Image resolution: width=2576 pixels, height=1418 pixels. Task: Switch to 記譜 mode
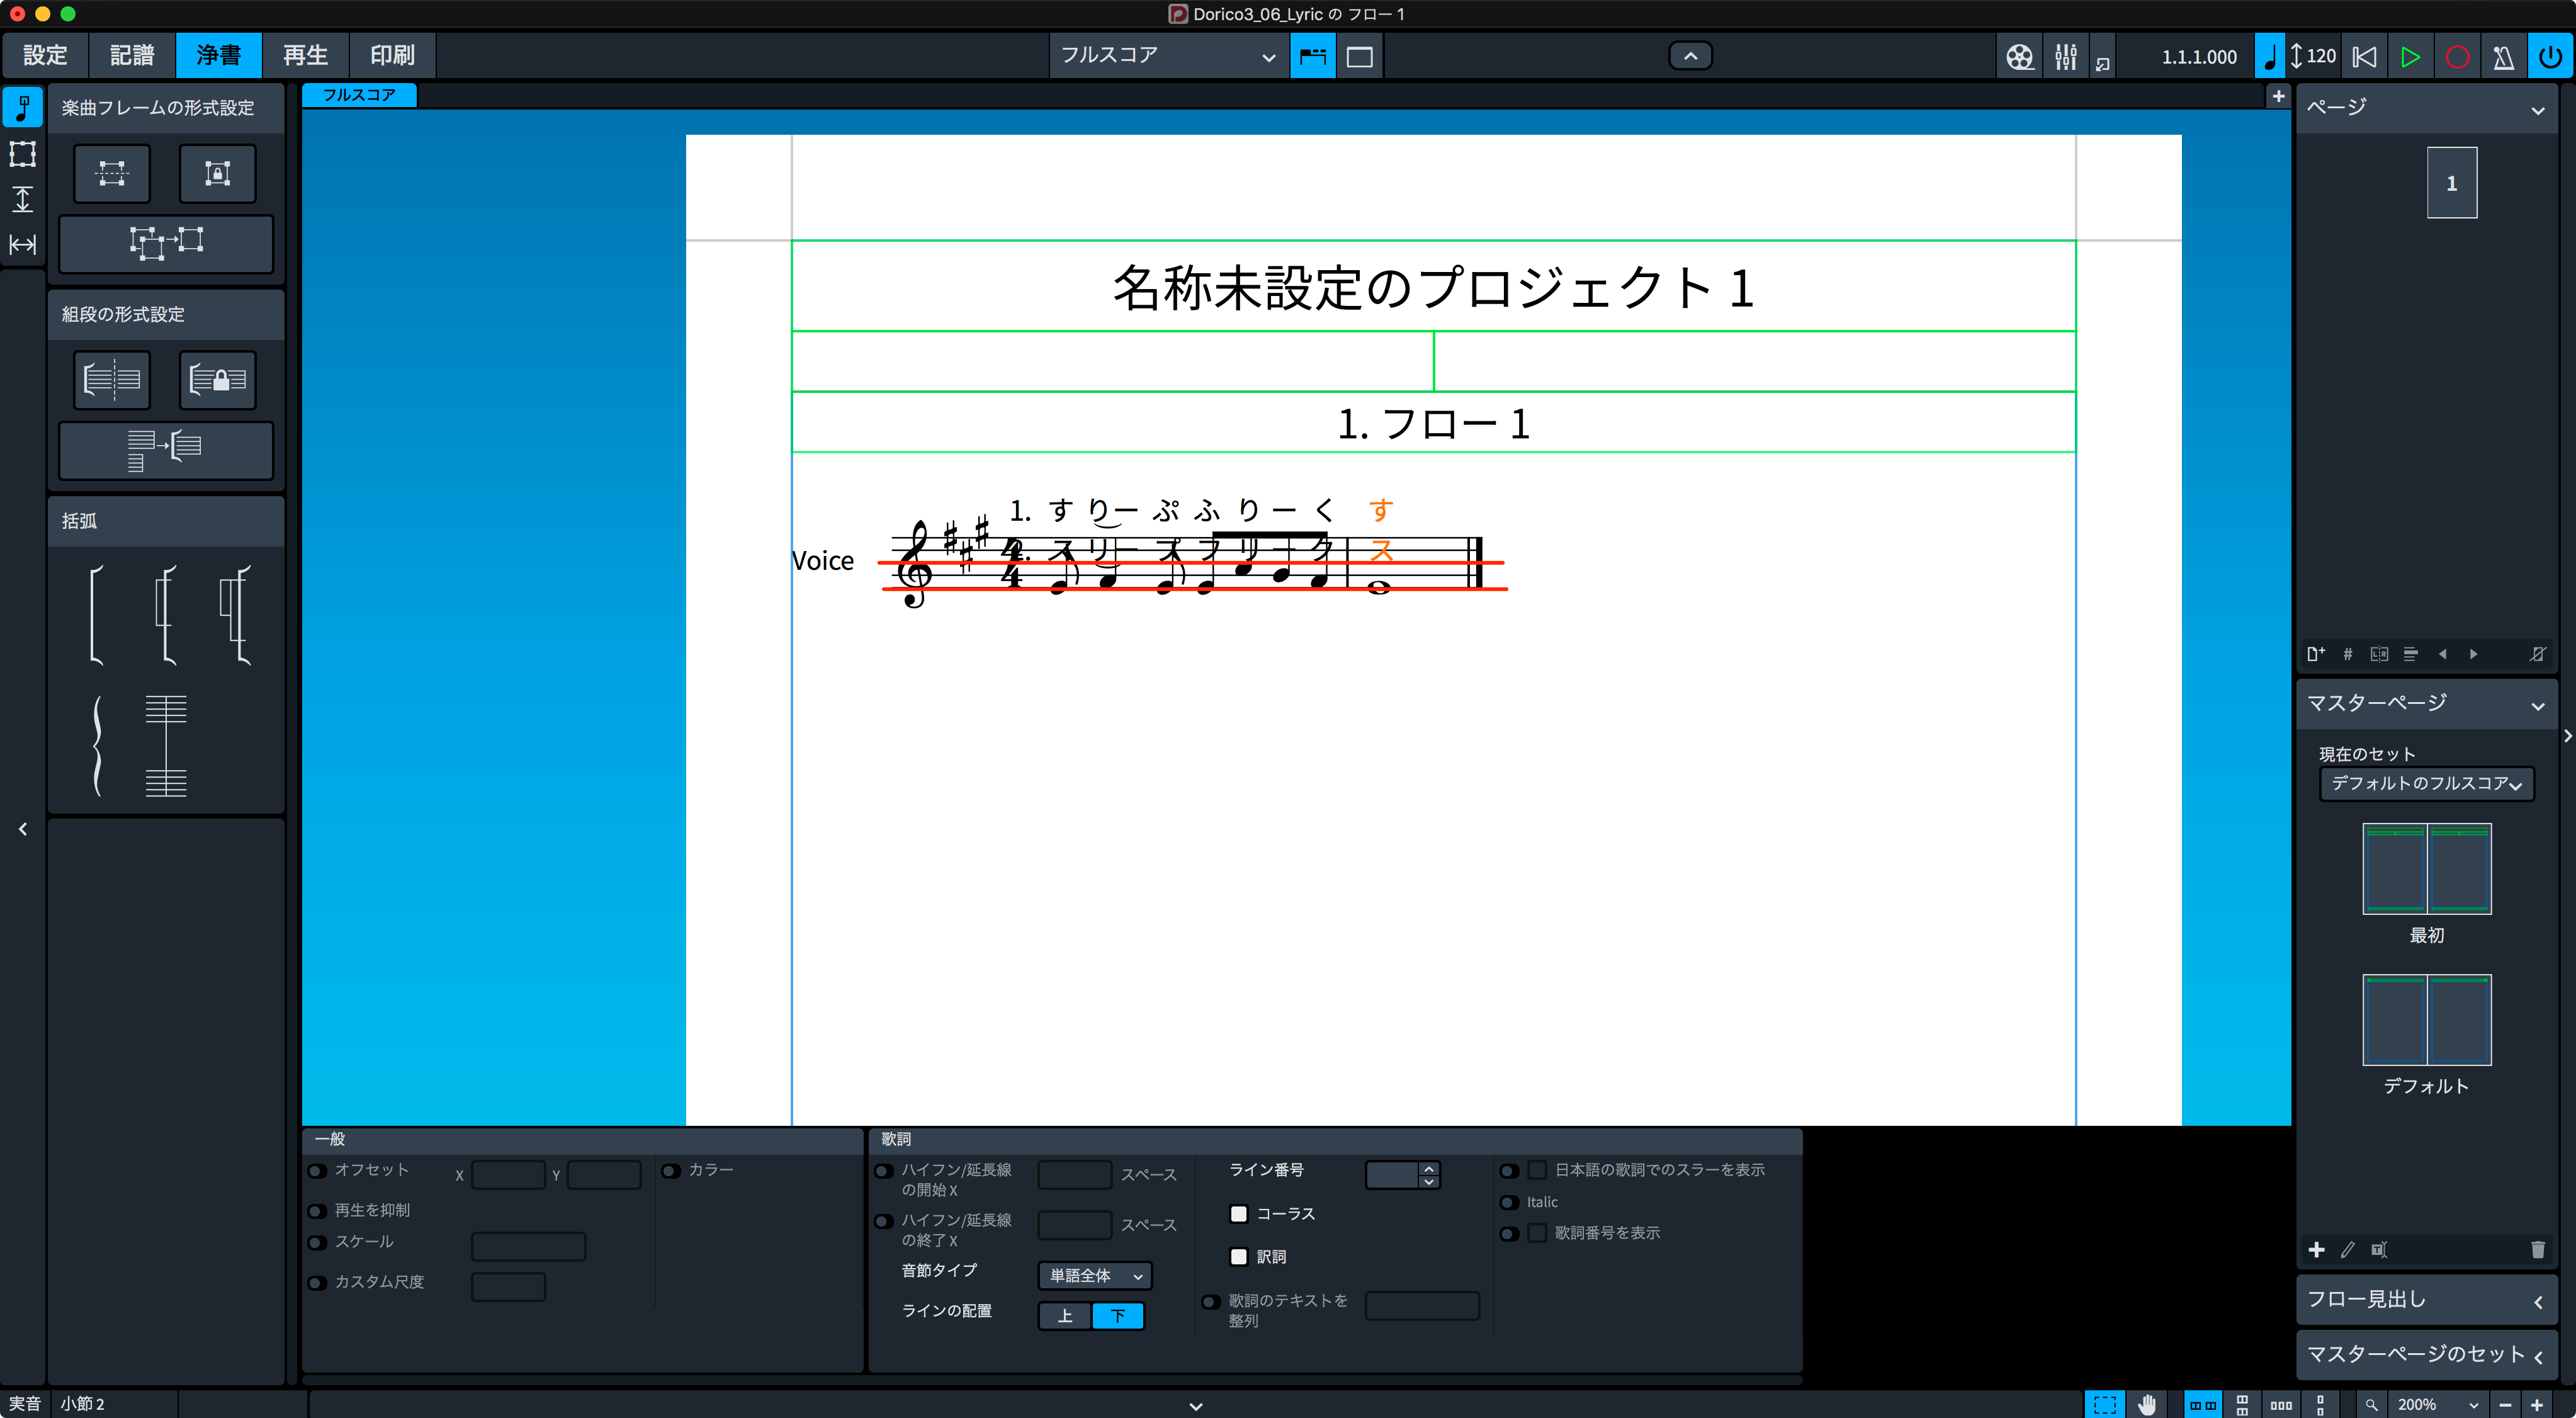point(132,55)
